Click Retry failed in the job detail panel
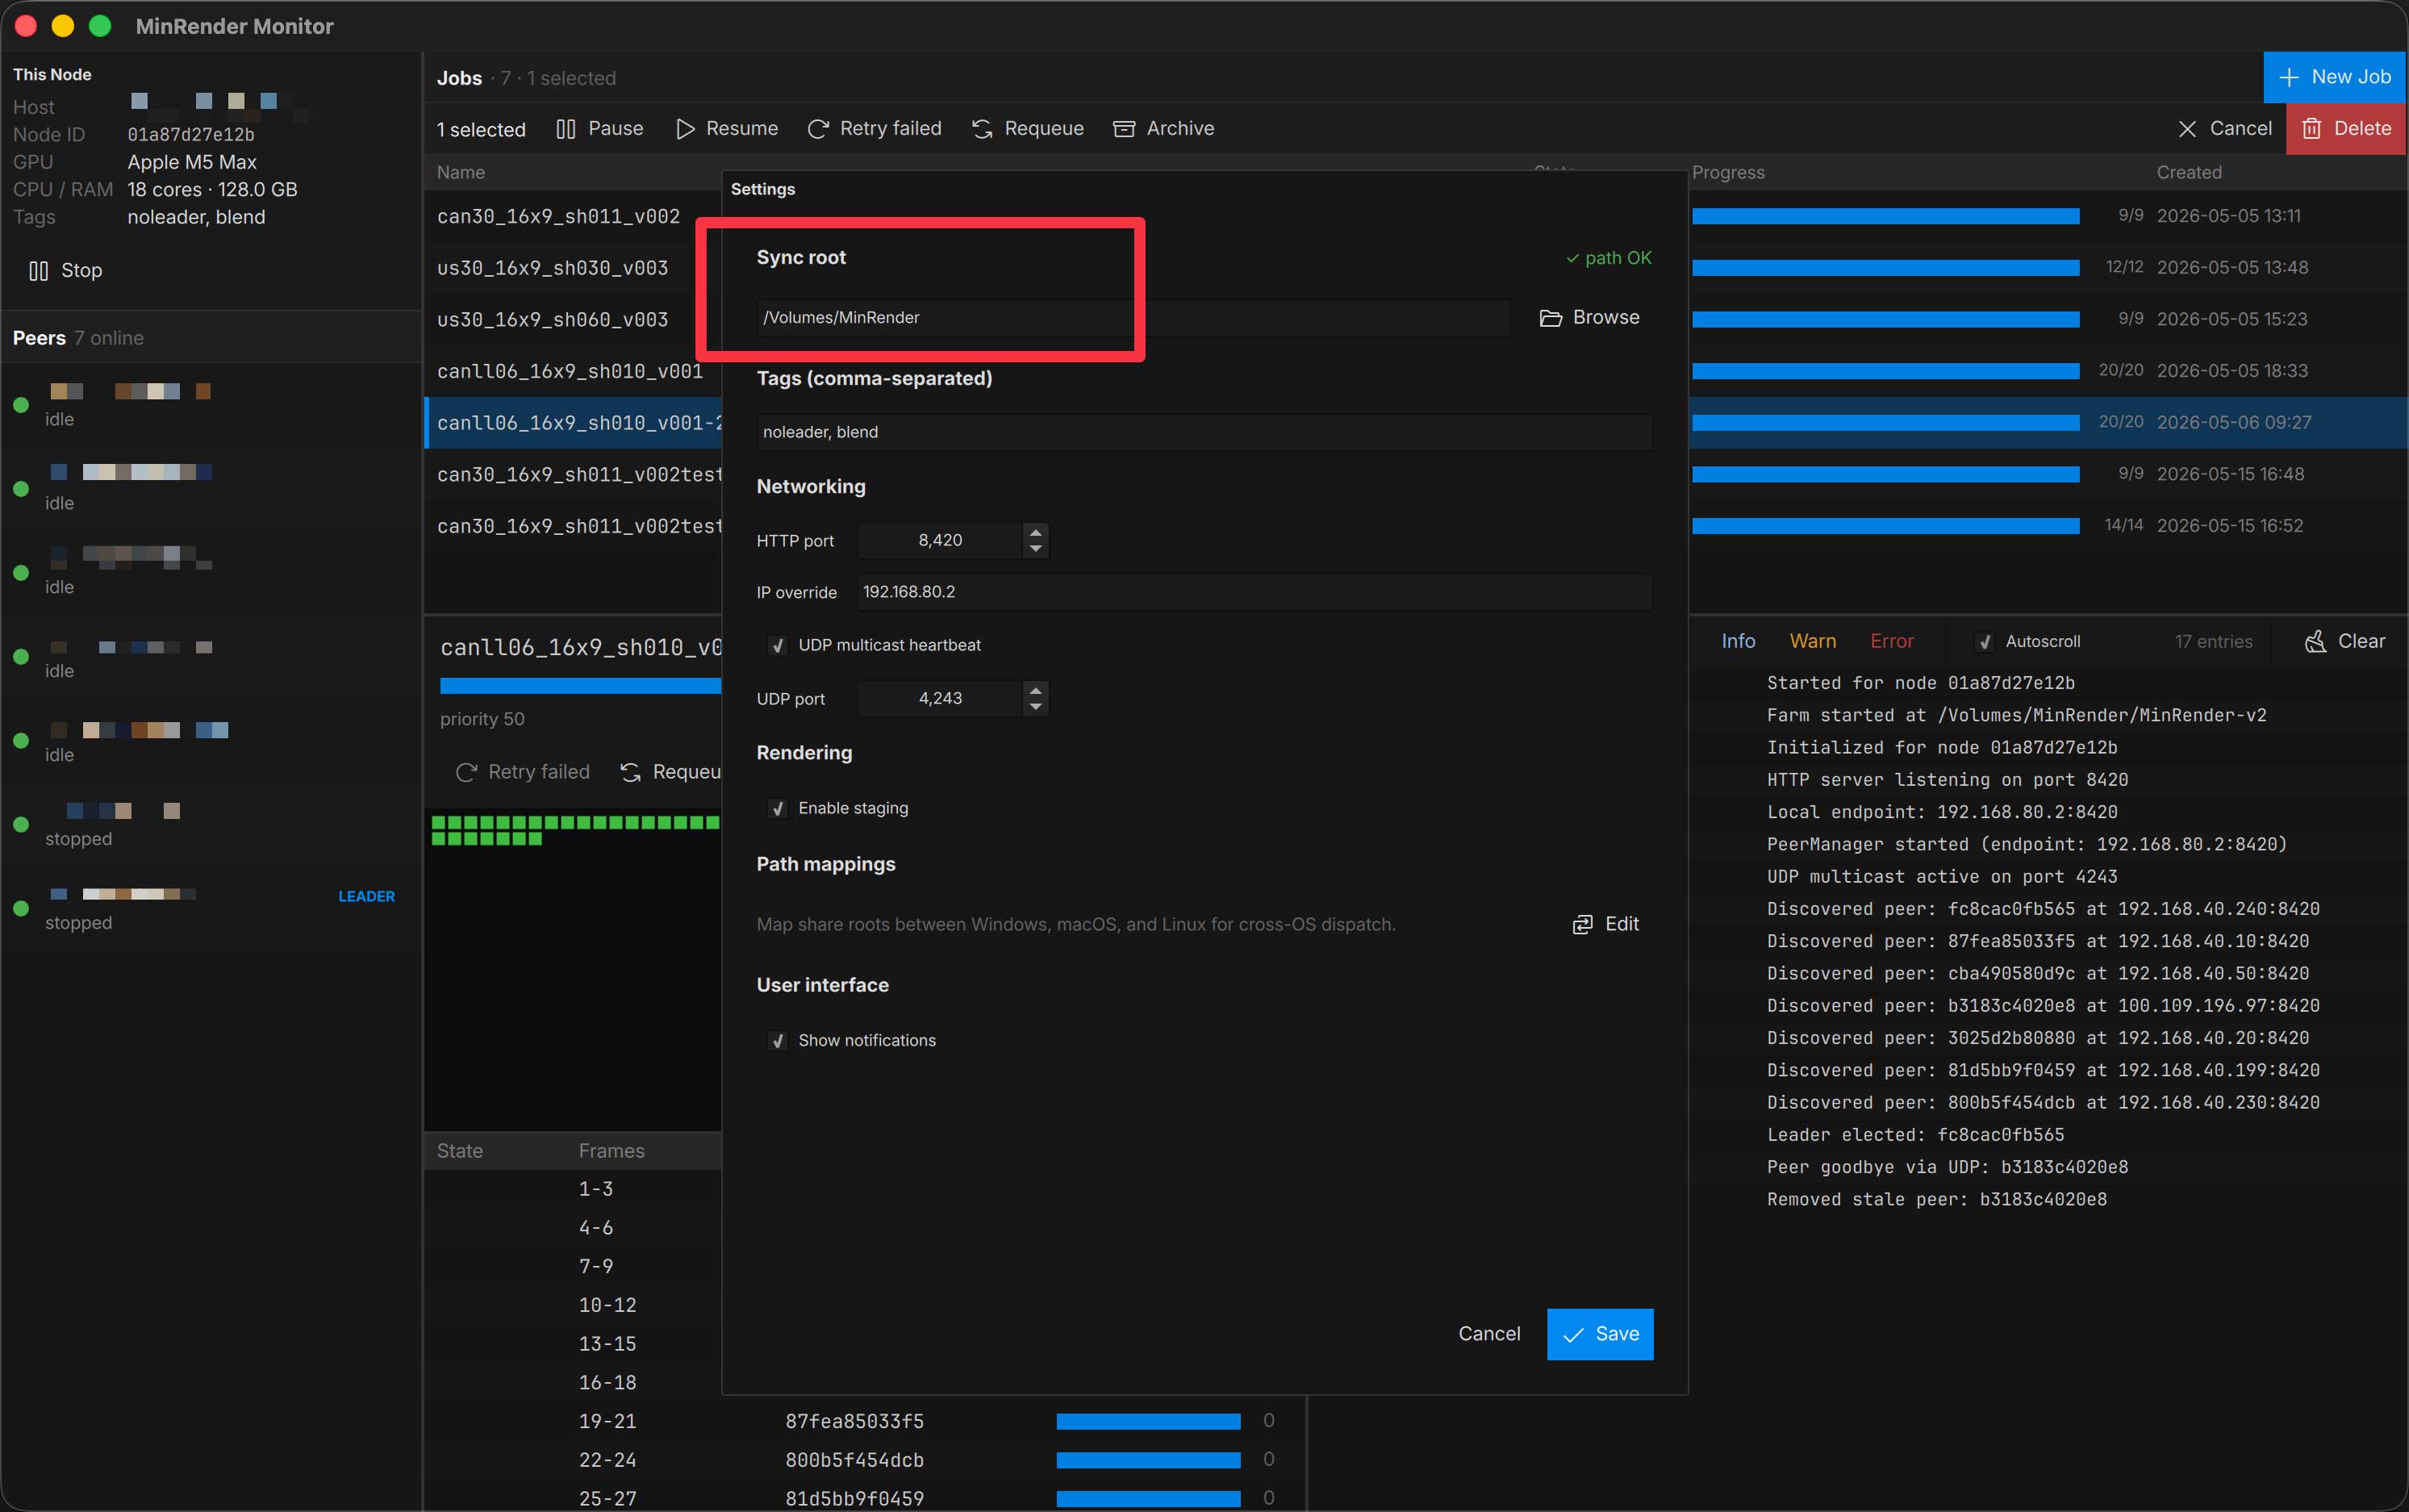2409x1512 pixels. [522, 772]
